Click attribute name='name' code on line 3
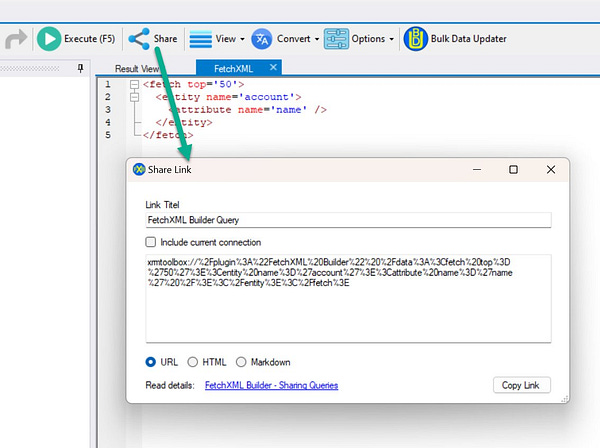This screenshot has width=600, height=448. click(x=248, y=110)
